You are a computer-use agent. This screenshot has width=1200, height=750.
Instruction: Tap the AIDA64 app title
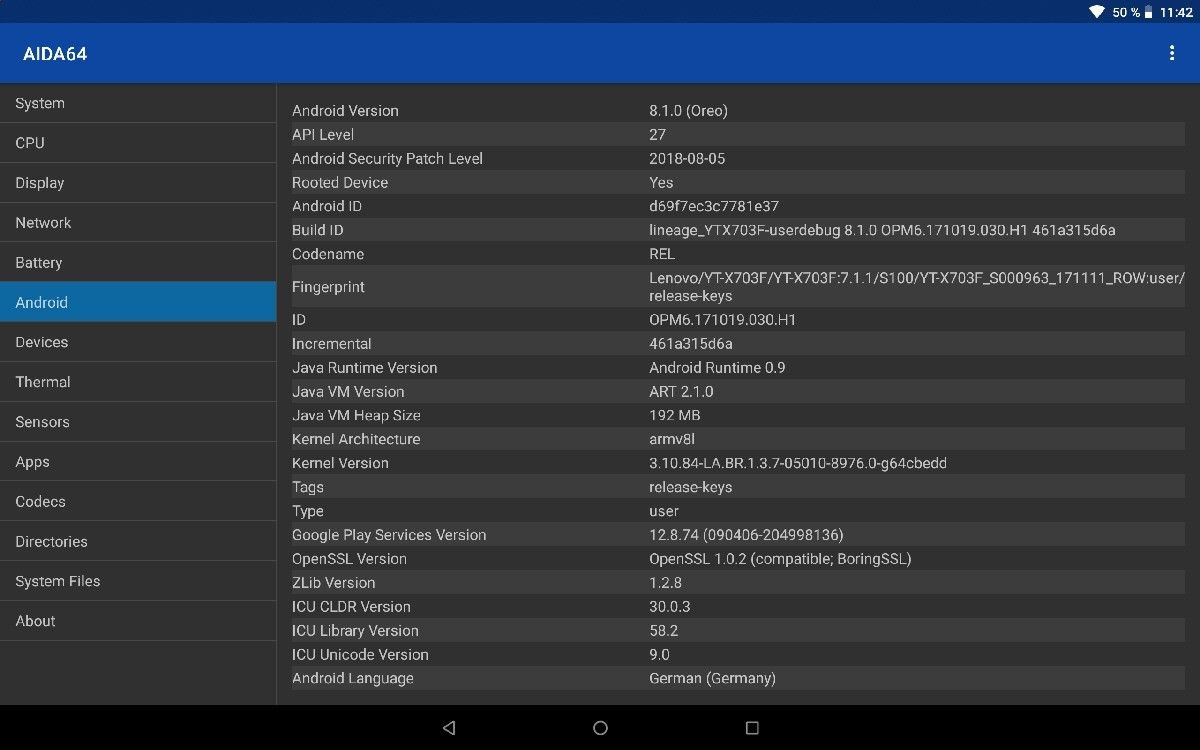pos(55,54)
